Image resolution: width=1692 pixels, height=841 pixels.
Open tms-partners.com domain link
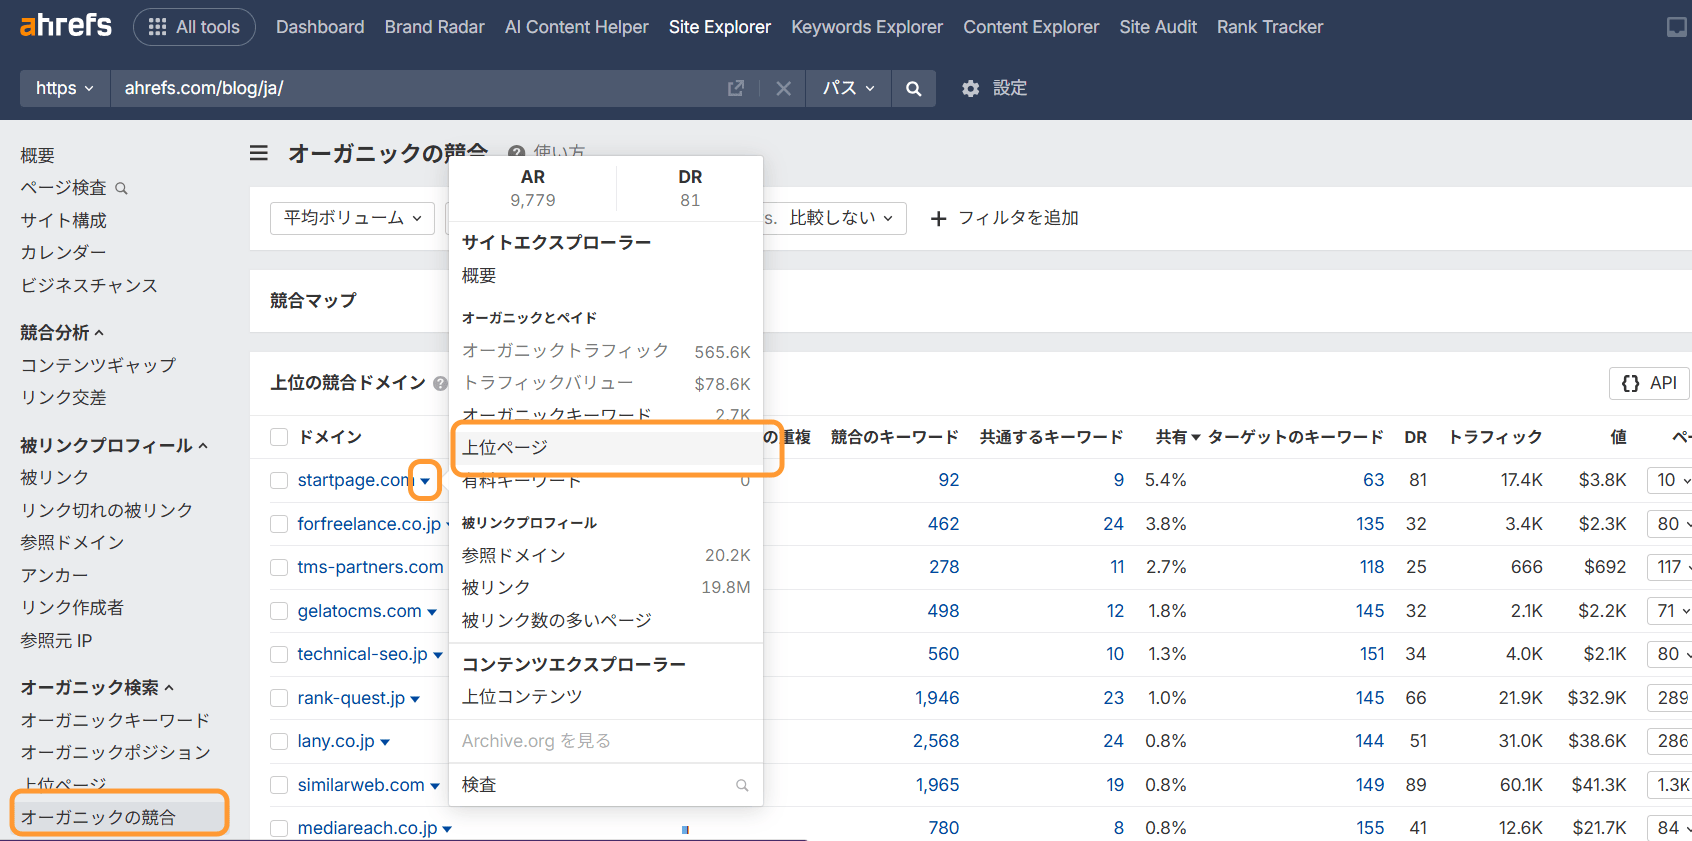point(370,567)
